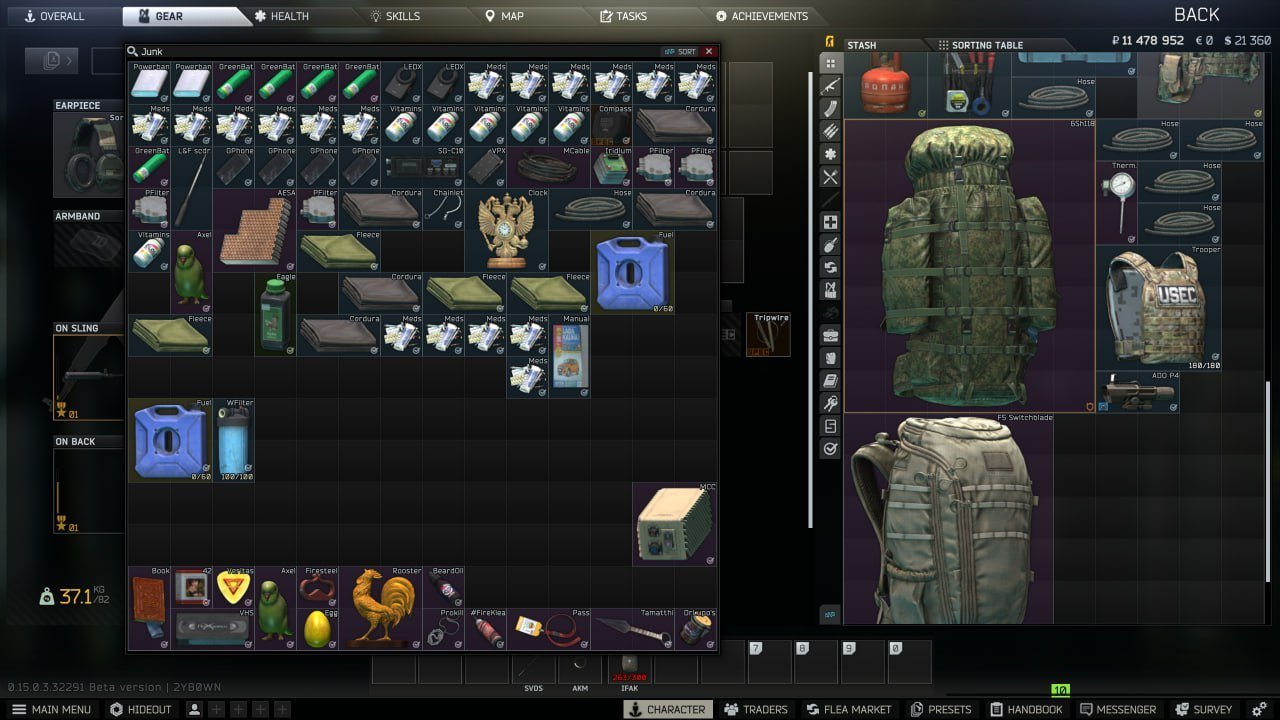Filter stash by ammo bullets icon
1280x720 pixels.
[x=830, y=131]
